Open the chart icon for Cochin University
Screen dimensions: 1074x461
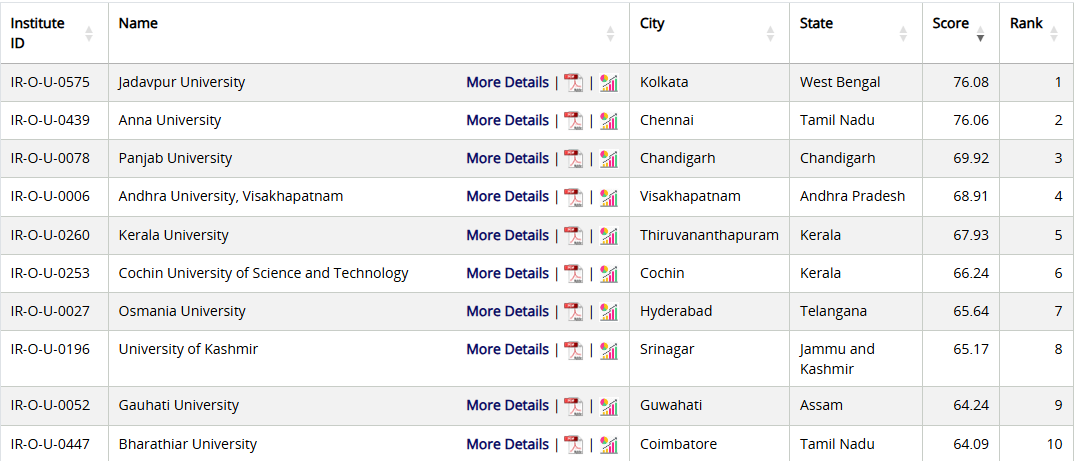[x=608, y=273]
